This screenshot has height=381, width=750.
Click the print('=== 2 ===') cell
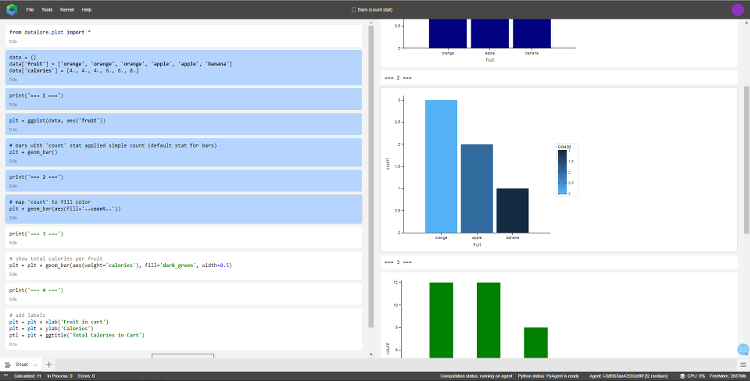[x=184, y=181]
